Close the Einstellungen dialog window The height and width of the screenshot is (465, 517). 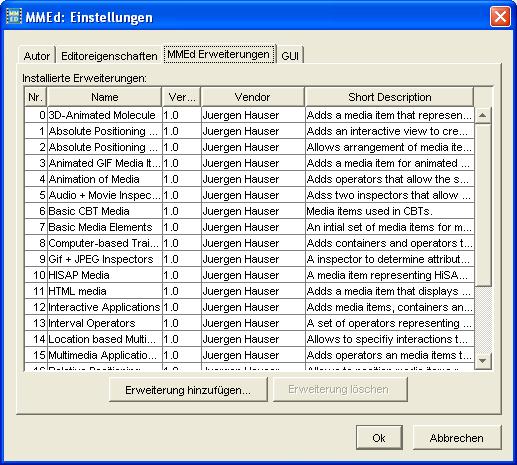(500, 16)
